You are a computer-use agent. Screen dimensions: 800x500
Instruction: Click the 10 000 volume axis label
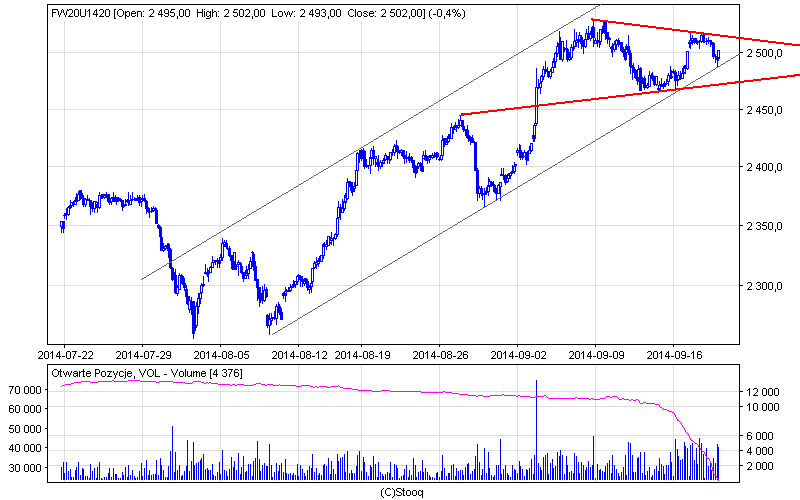763,407
